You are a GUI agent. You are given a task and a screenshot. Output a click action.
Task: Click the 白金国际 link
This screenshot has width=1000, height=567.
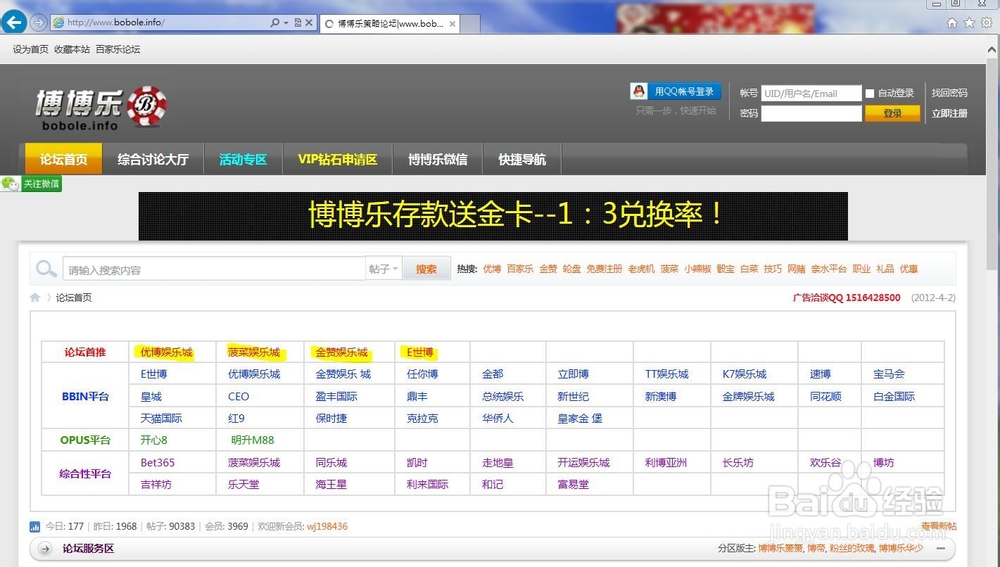click(894, 396)
